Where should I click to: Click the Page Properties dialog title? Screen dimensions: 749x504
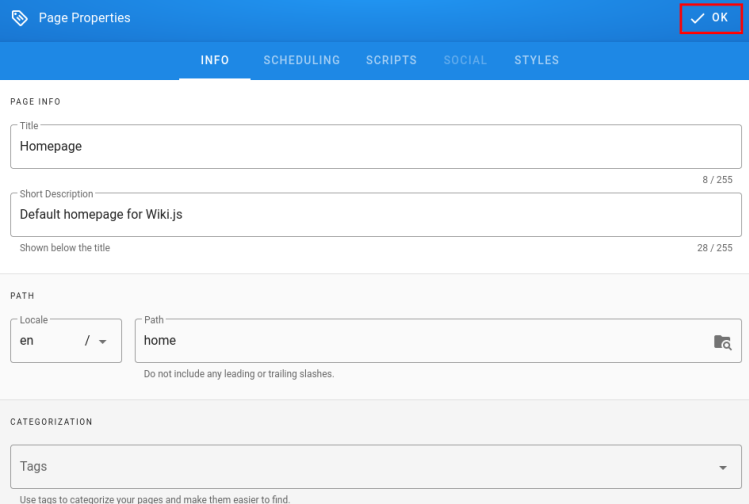(84, 18)
